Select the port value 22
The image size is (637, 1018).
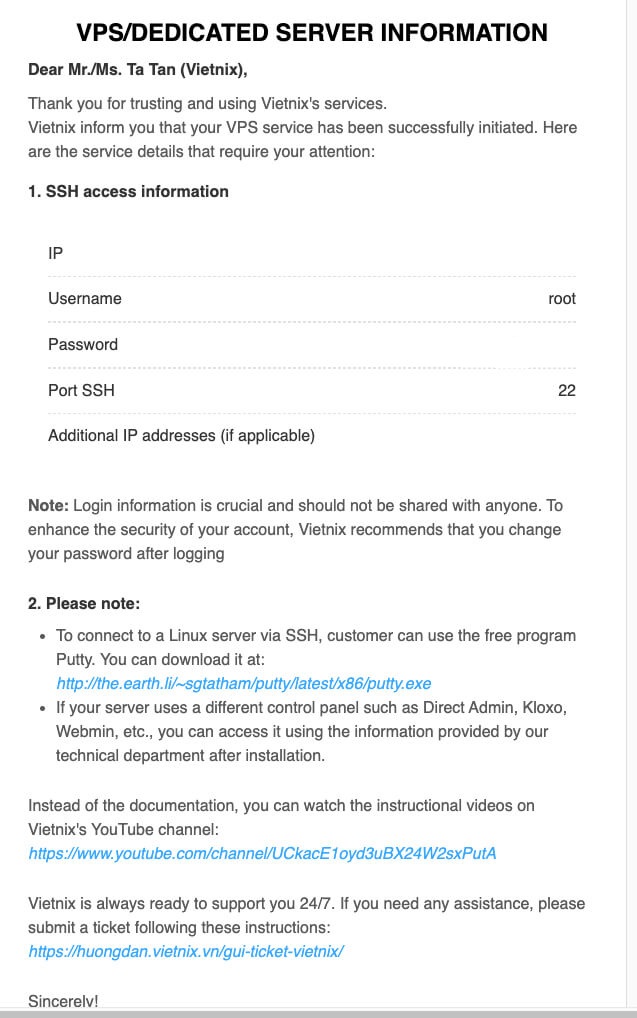(x=567, y=390)
